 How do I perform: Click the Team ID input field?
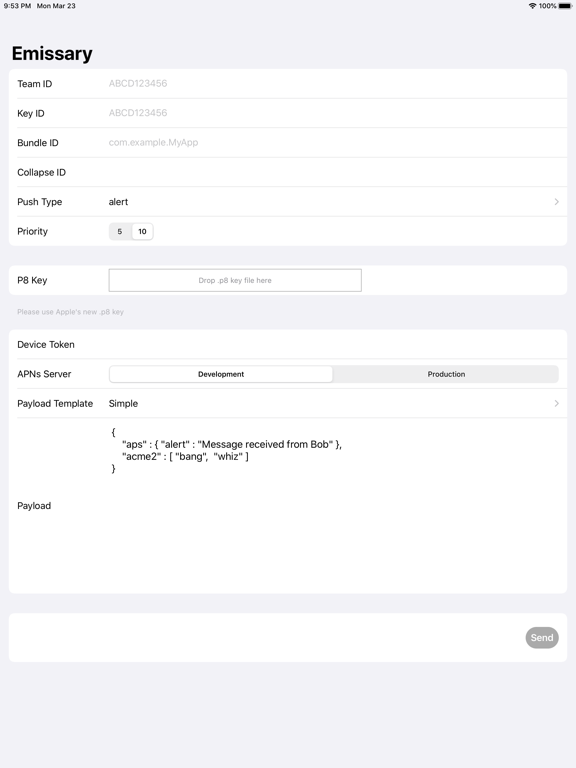[x=333, y=84]
